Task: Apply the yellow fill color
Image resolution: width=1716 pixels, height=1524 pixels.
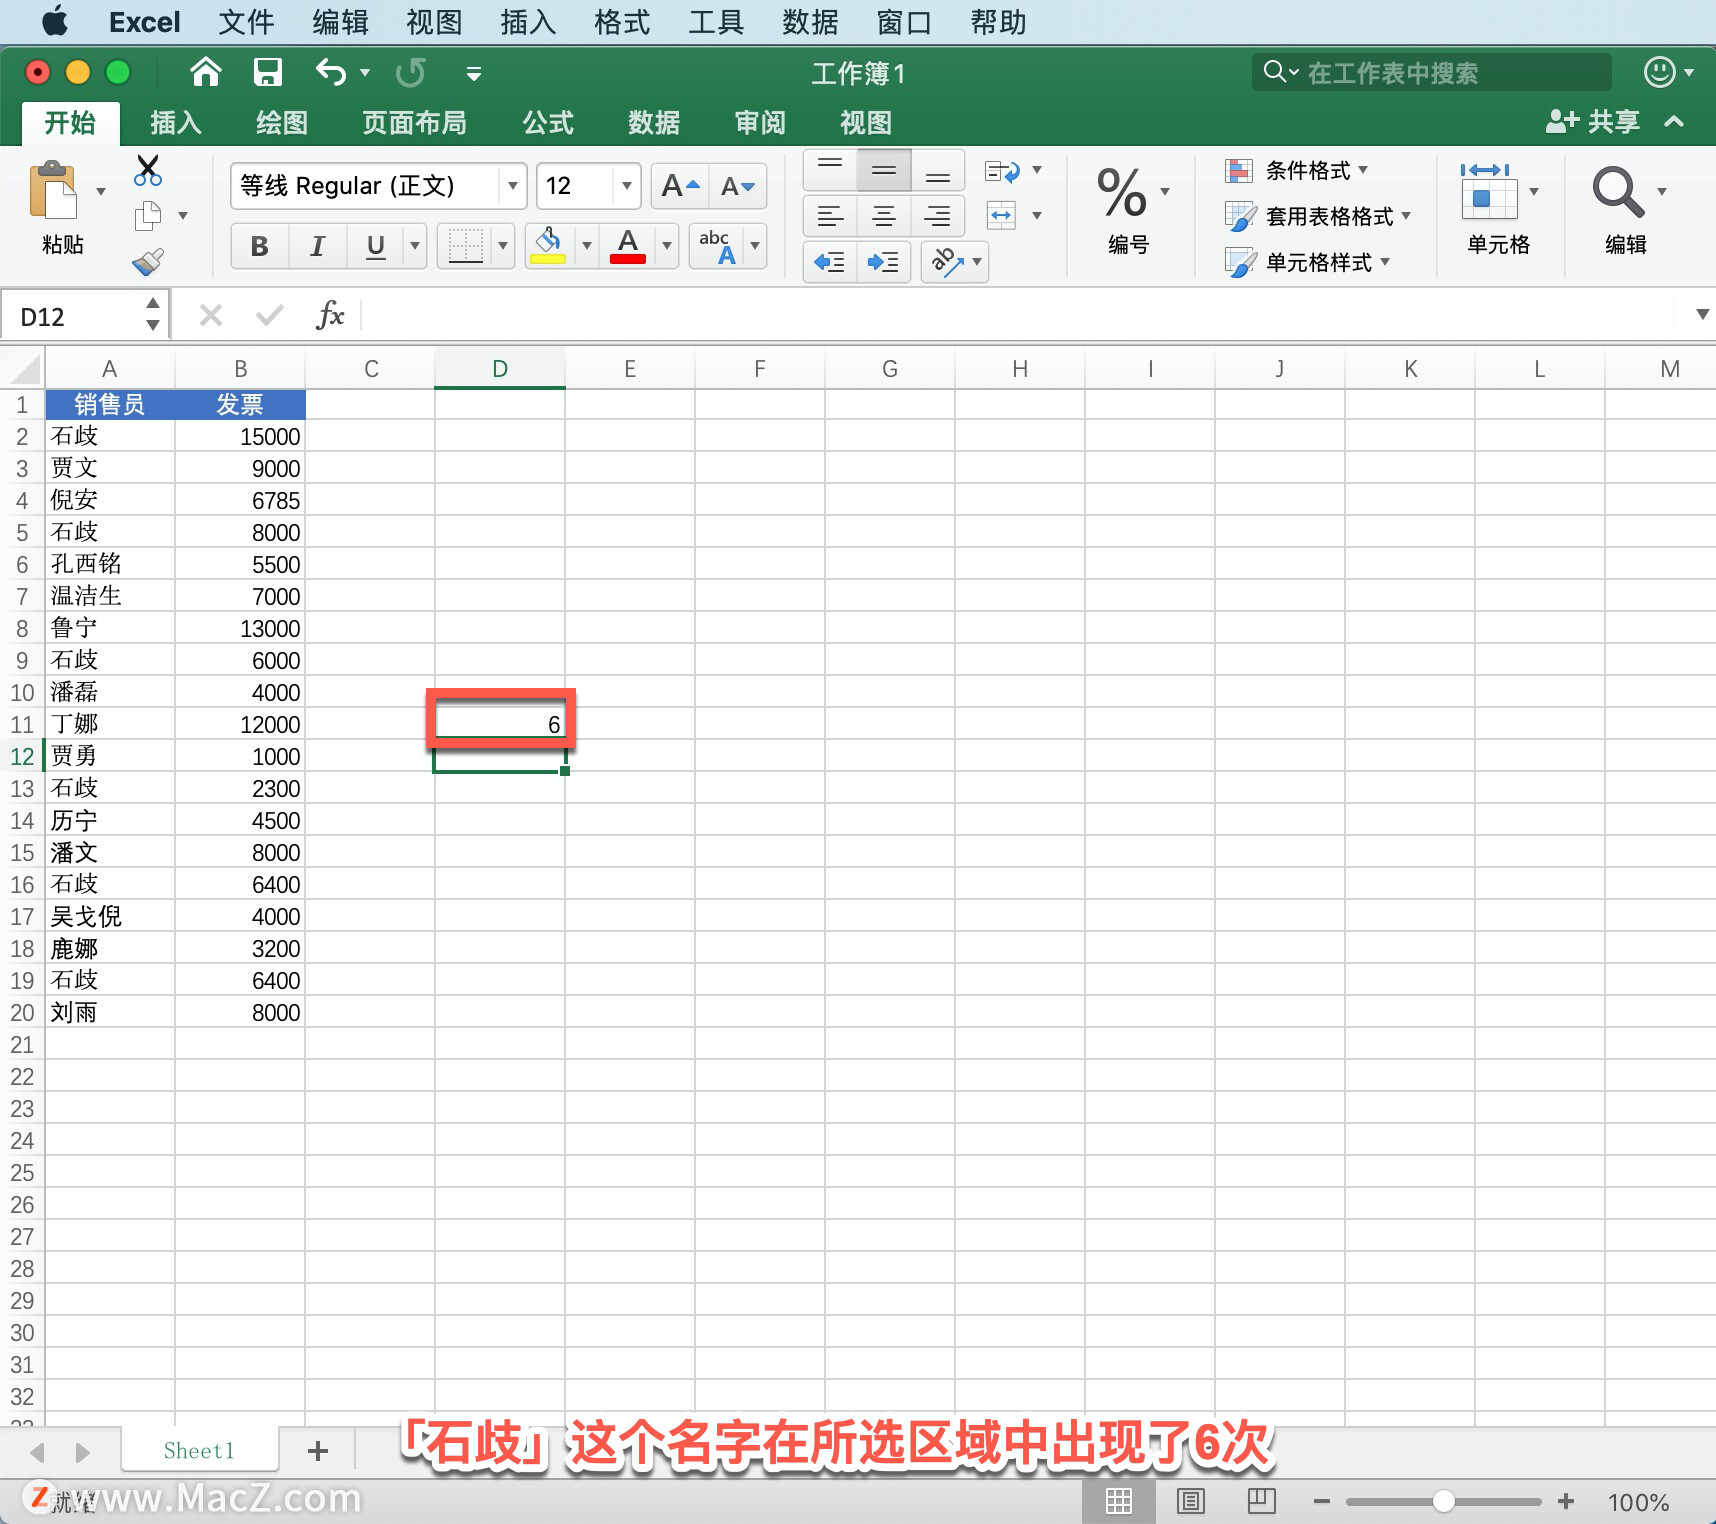Action: point(548,246)
